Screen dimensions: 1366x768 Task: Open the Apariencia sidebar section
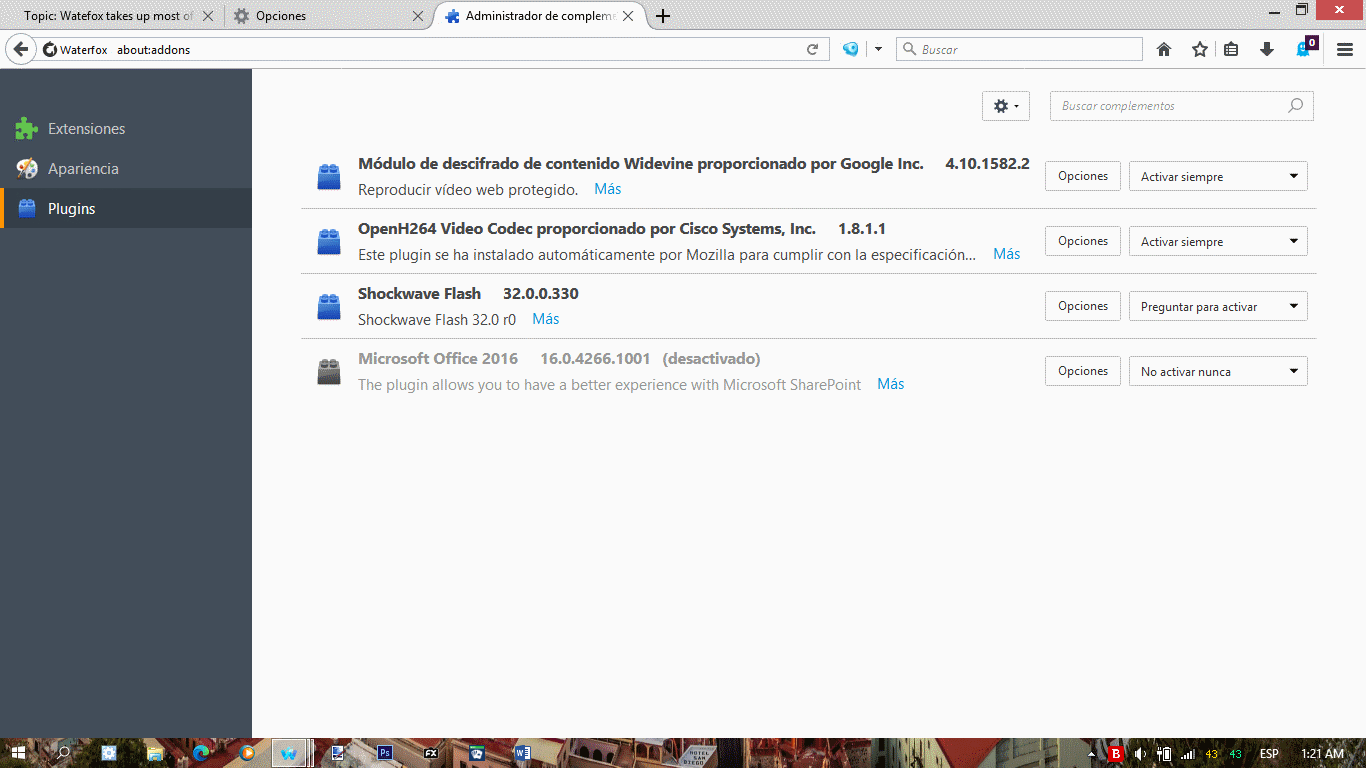pyautogui.click(x=126, y=169)
